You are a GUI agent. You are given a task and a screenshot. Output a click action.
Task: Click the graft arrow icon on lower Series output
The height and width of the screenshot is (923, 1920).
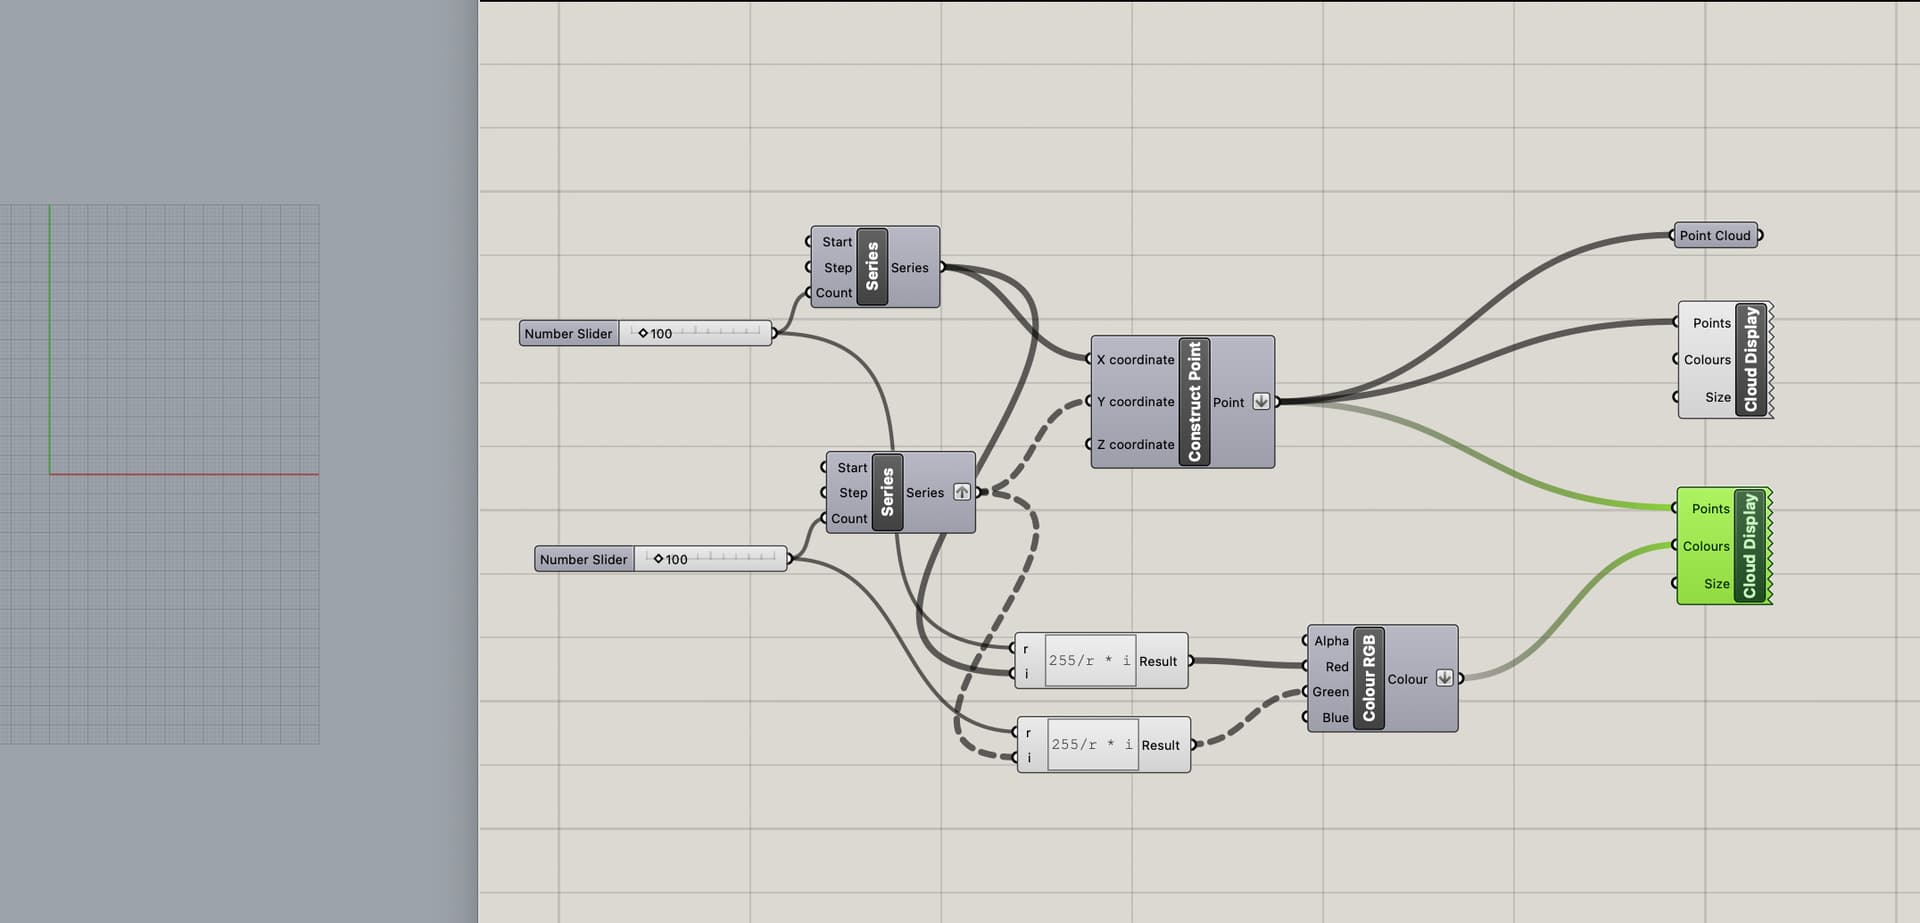(x=961, y=492)
